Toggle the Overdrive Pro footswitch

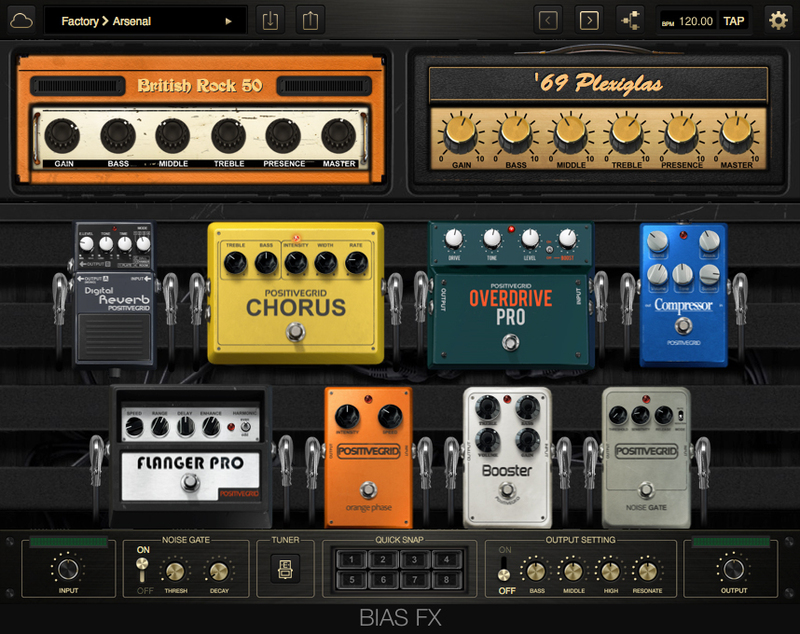[x=510, y=342]
